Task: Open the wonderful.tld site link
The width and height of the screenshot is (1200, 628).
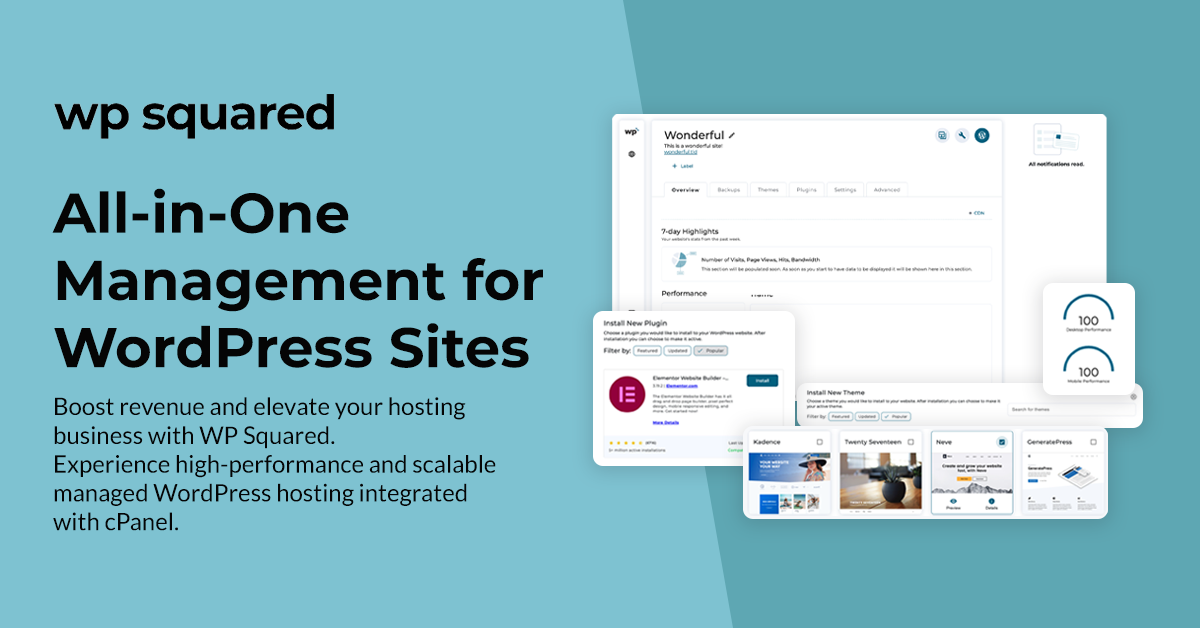Action: (681, 152)
